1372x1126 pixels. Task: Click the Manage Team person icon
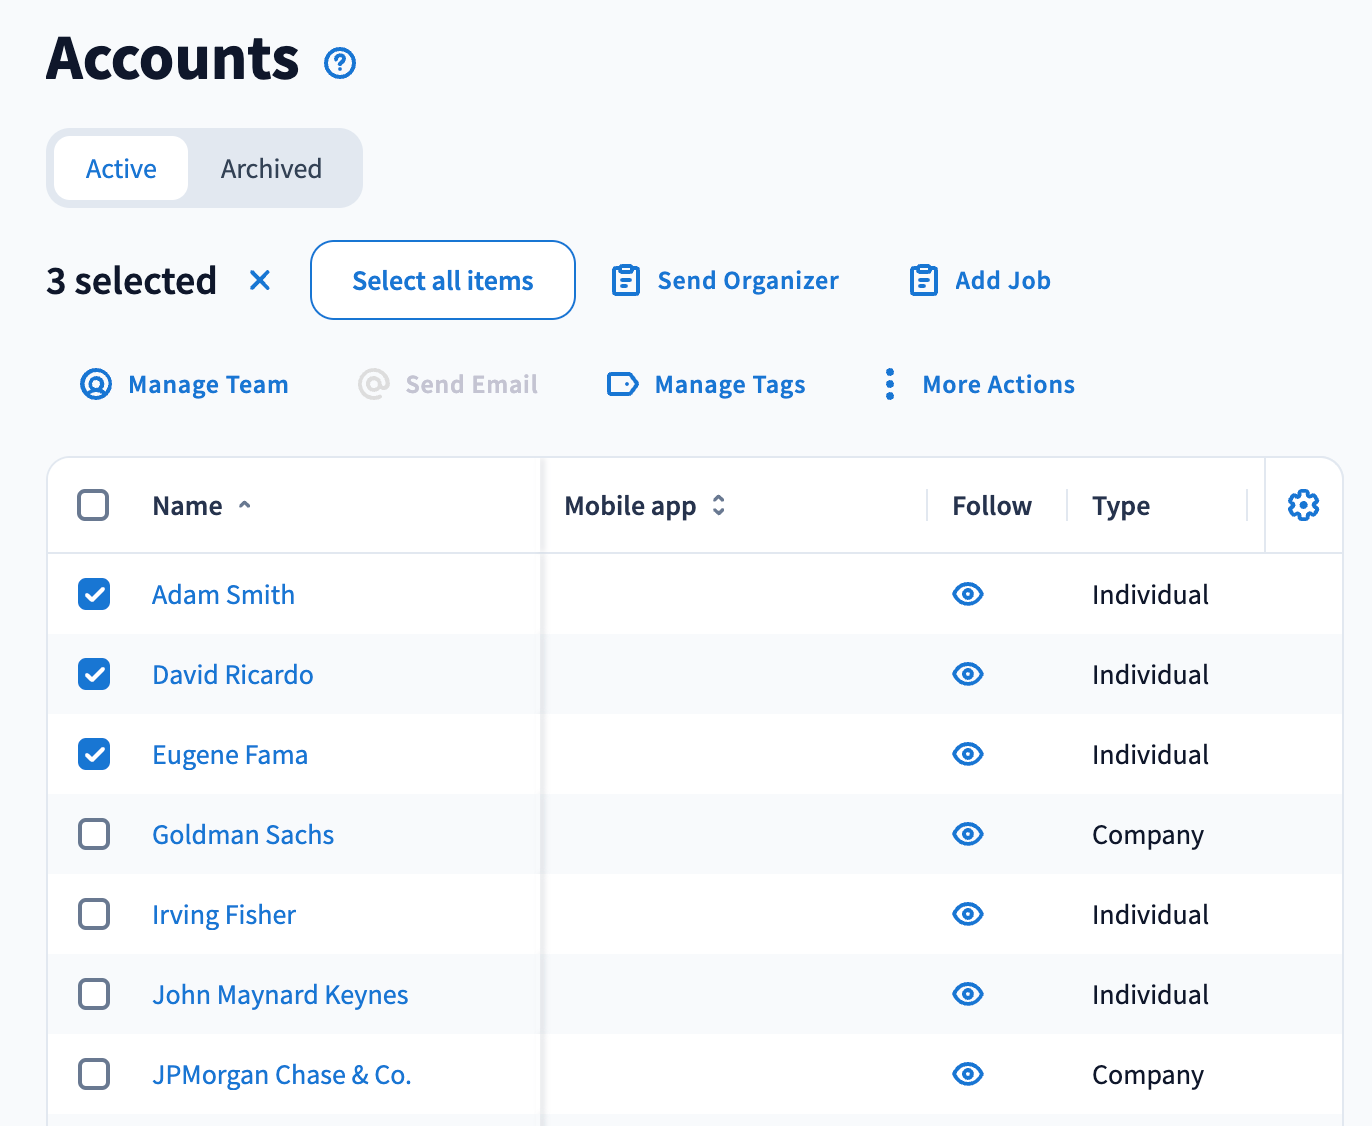pos(96,385)
